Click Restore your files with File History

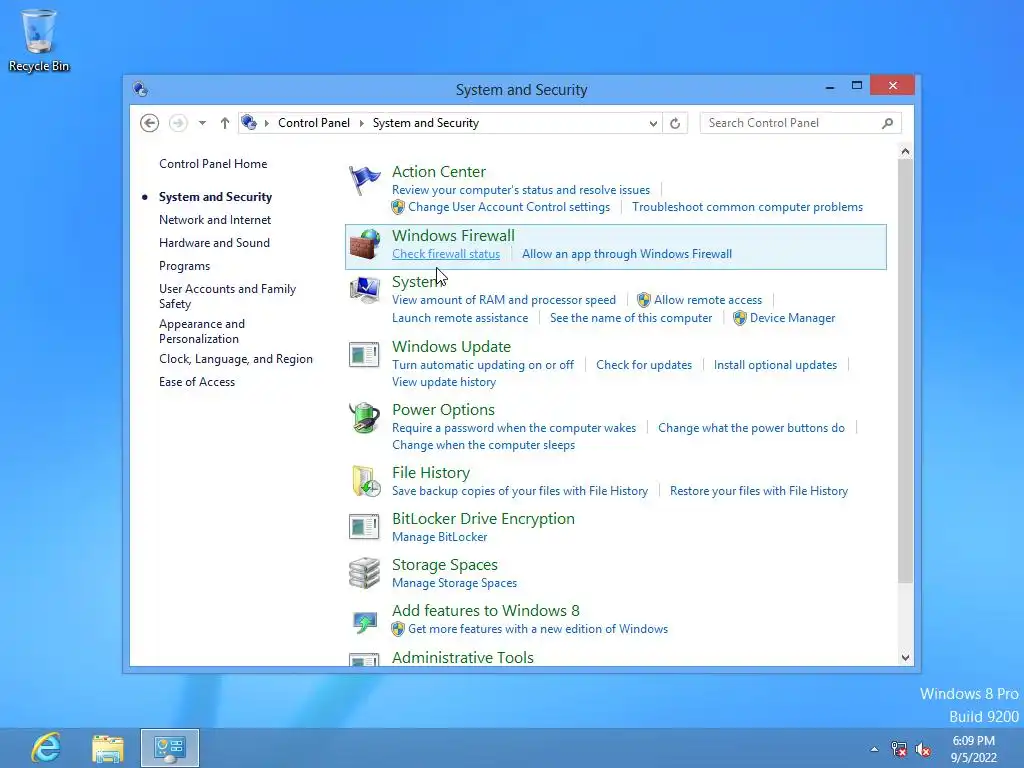(x=759, y=491)
